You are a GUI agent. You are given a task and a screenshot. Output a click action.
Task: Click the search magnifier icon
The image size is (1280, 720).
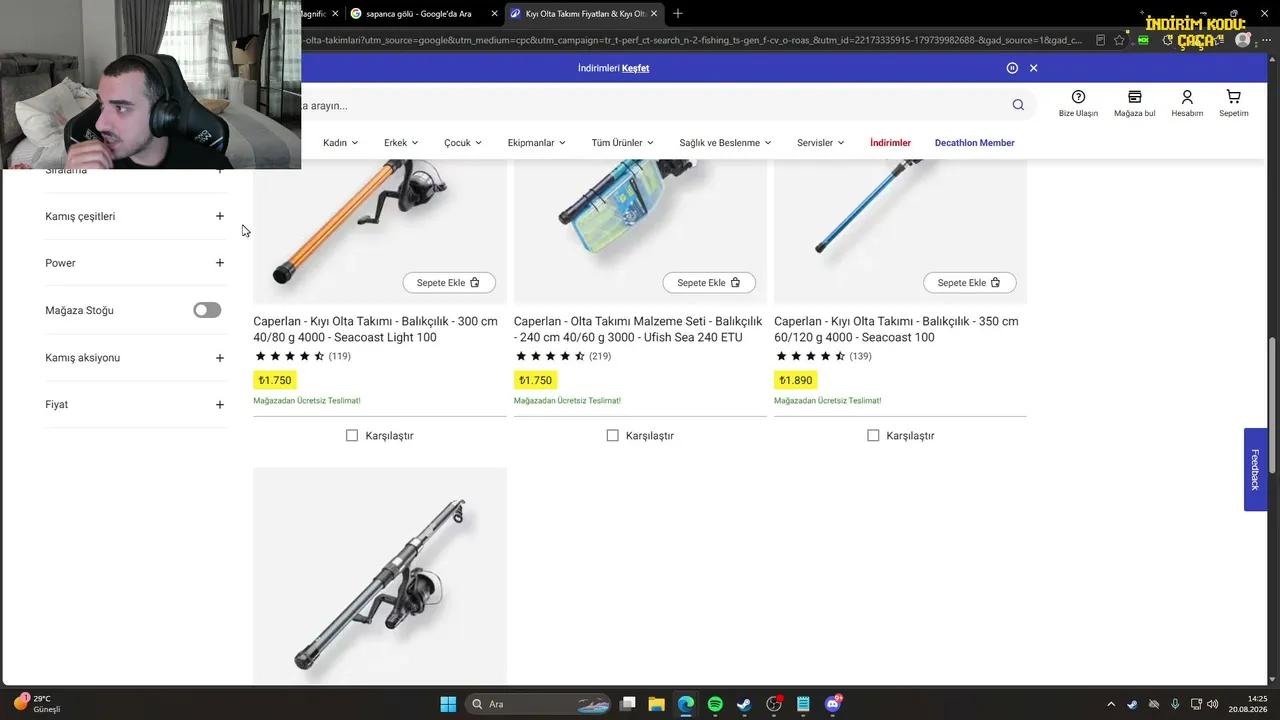(x=1018, y=105)
